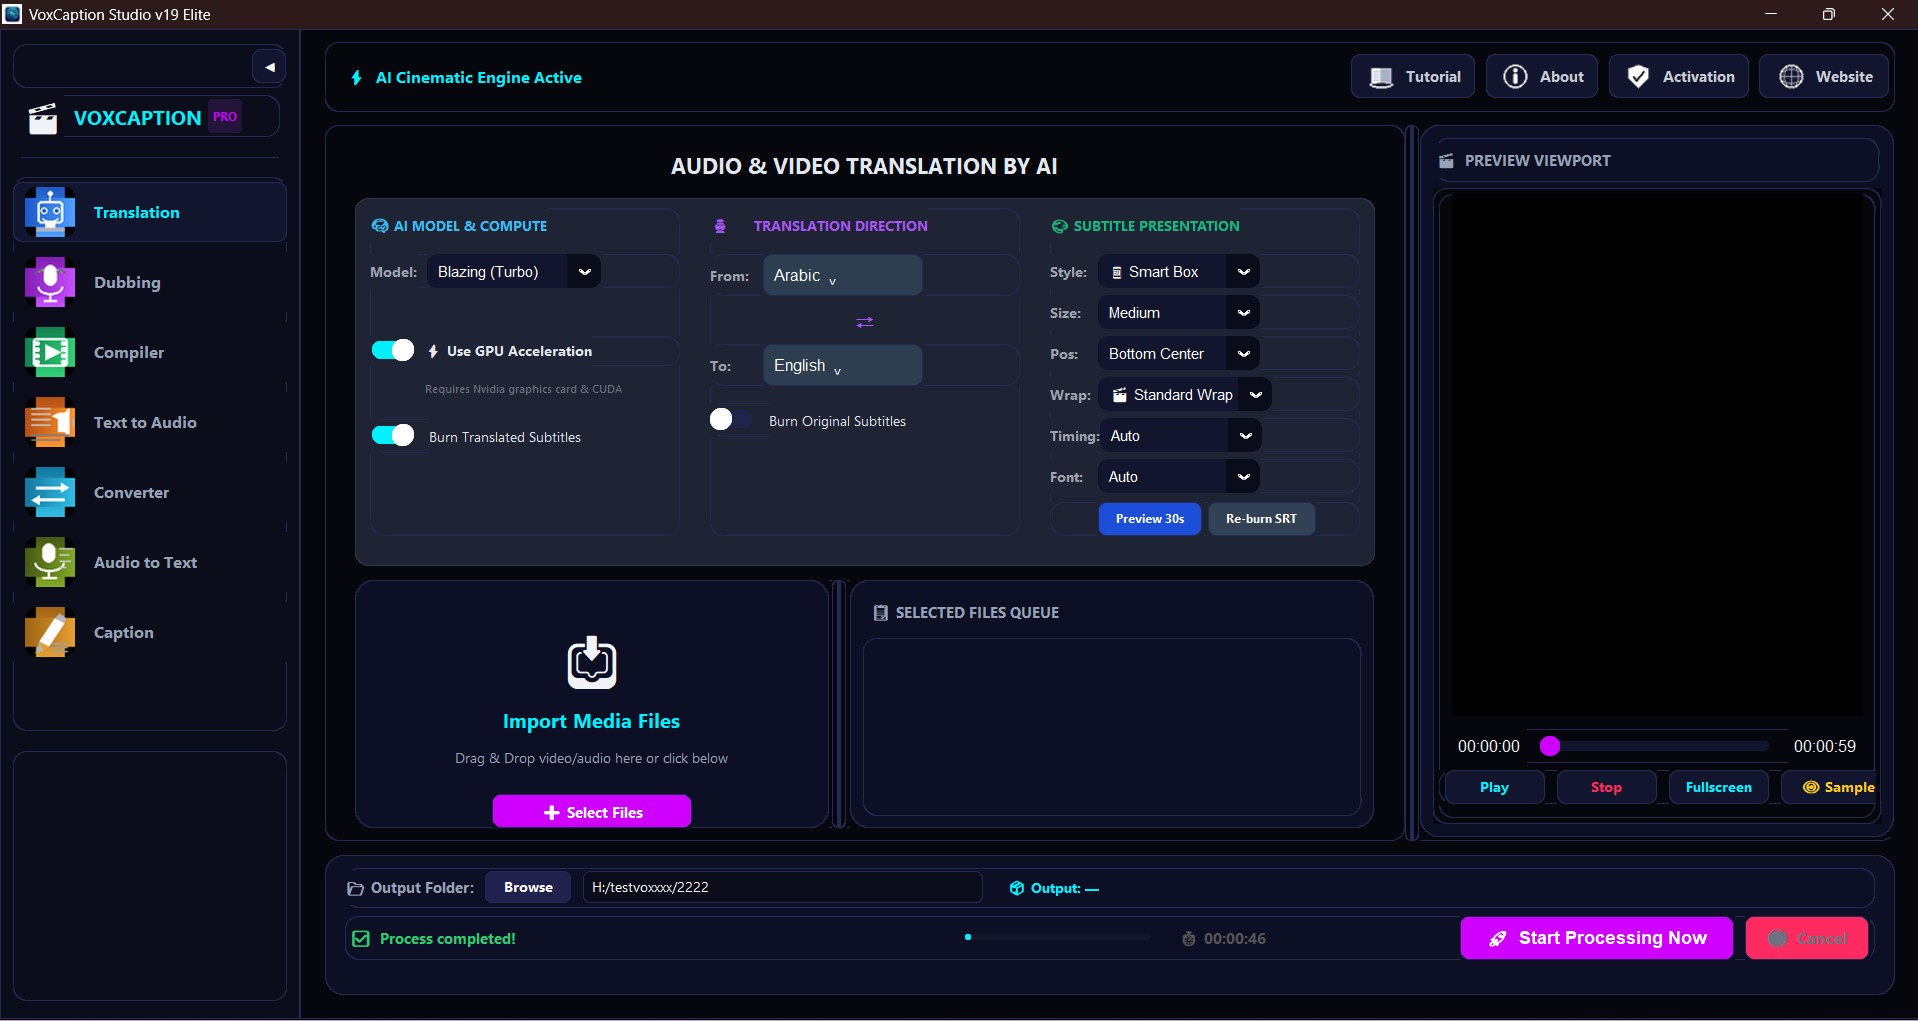Switch to the Text to Audio section
The image size is (1918, 1021).
[150, 422]
